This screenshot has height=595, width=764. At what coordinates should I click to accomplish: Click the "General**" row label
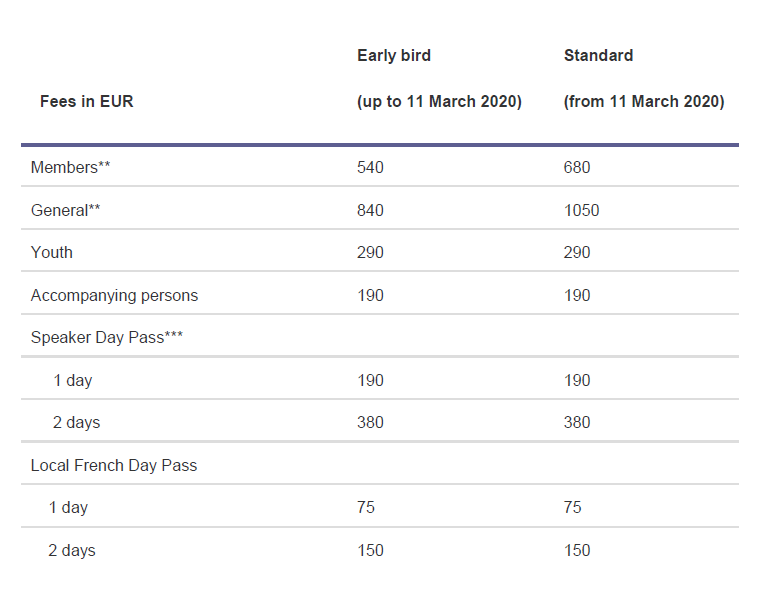point(66,210)
